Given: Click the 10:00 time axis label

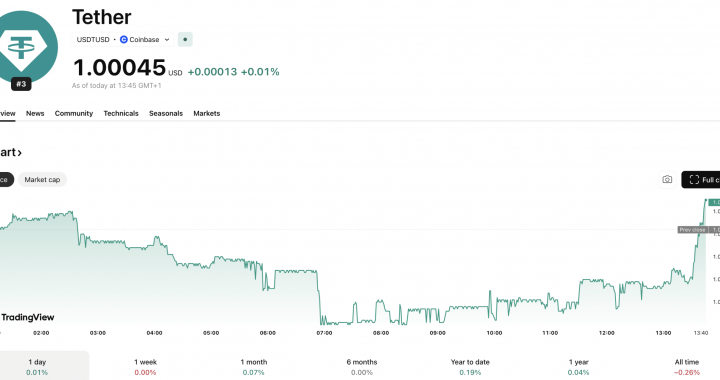Looking at the screenshot, I should coord(494,333).
